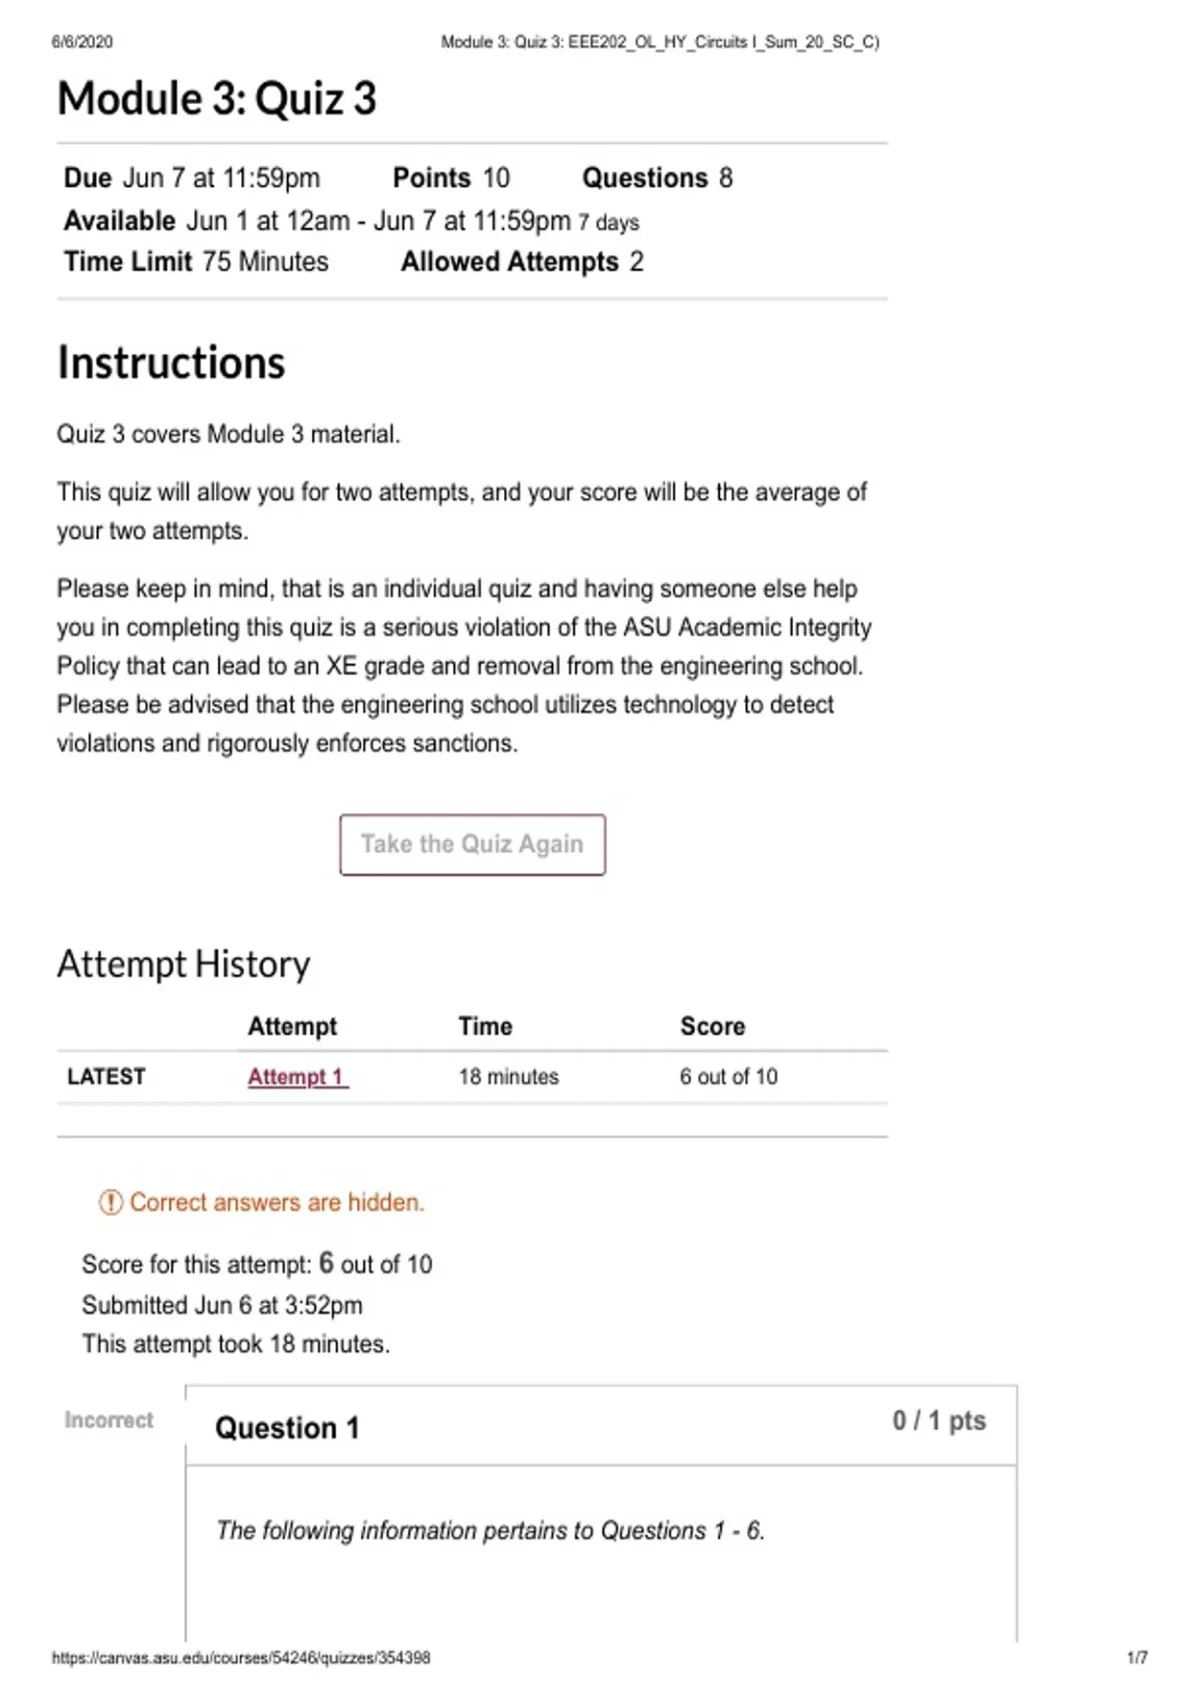Click the Time column header
This screenshot has height=1700, width=1200.
click(x=485, y=1026)
